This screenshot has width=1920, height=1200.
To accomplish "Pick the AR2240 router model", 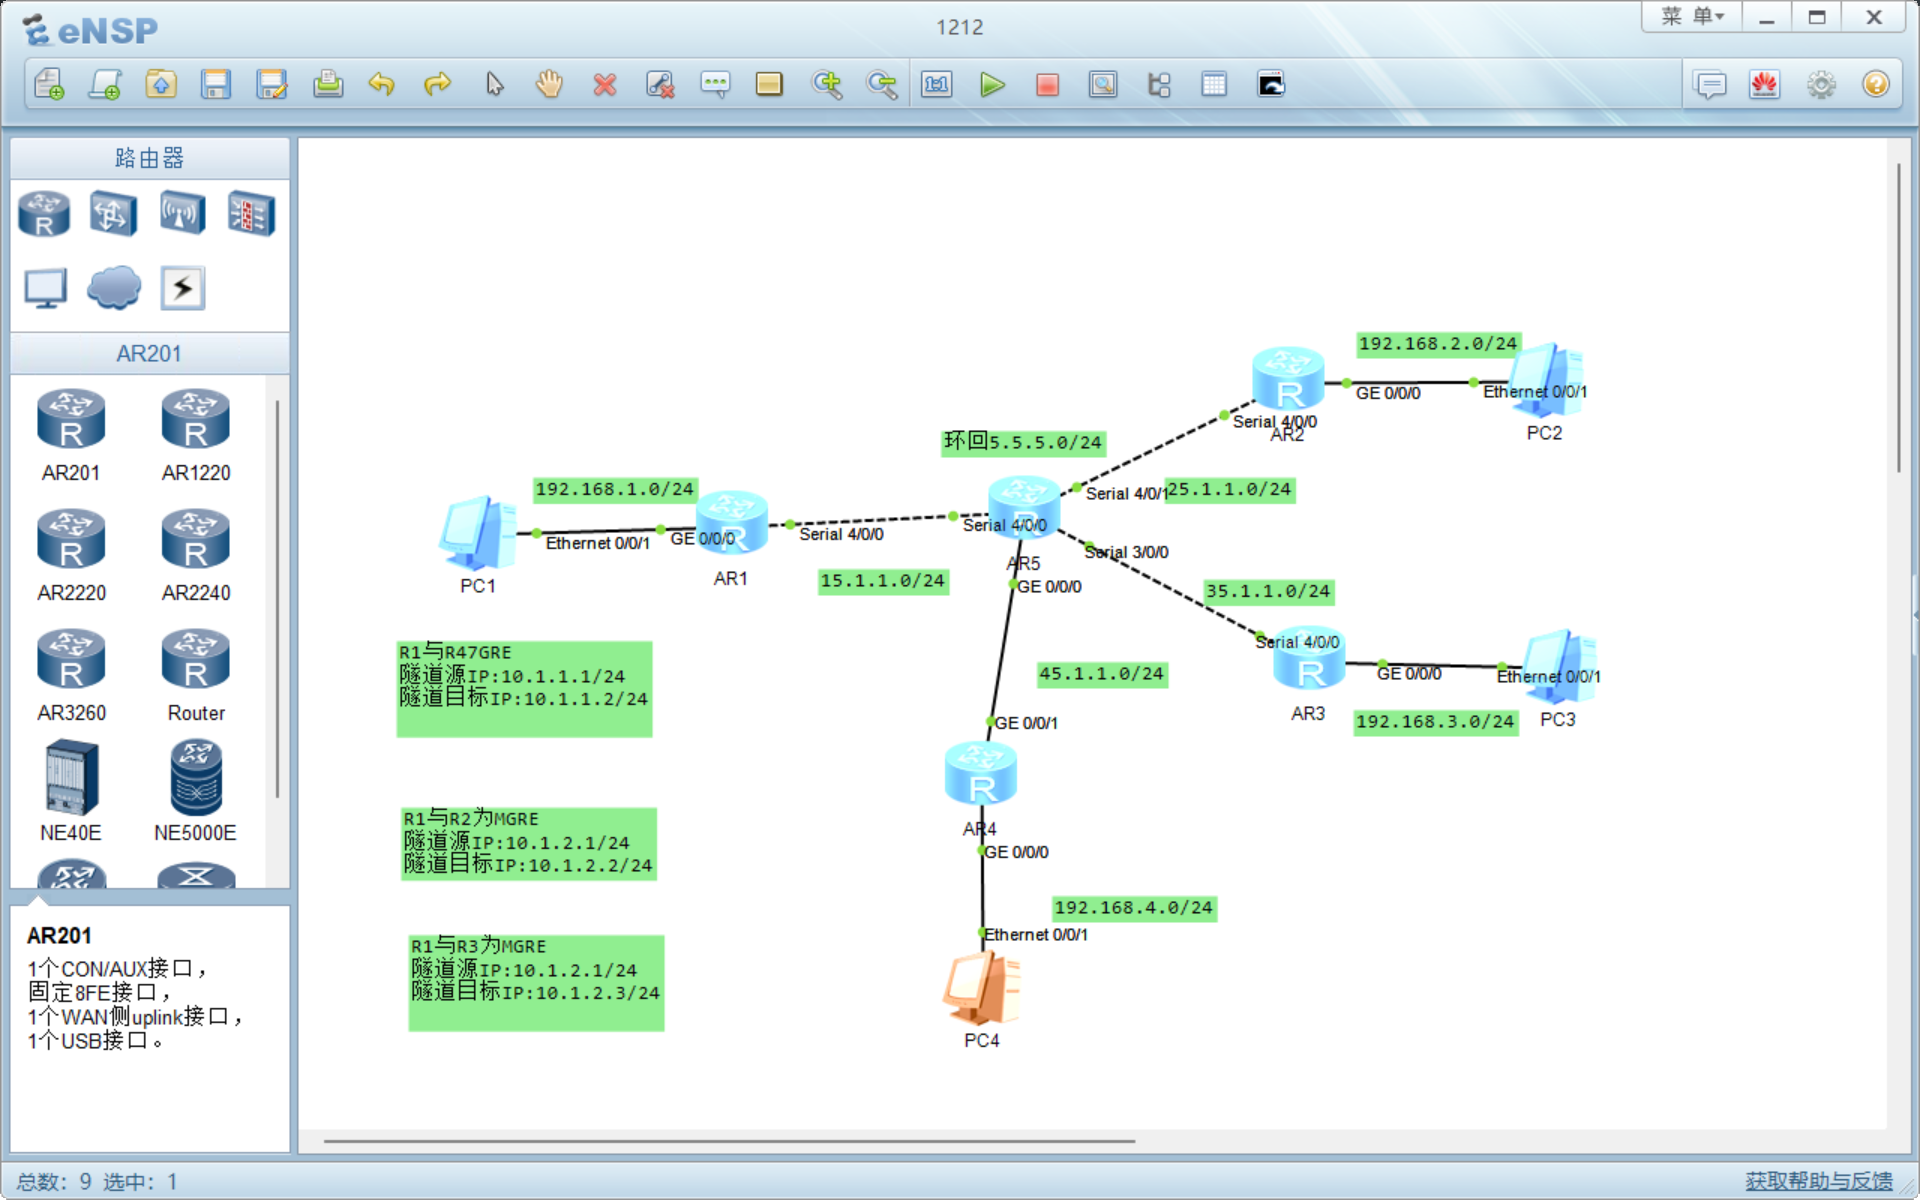I will pos(196,556).
